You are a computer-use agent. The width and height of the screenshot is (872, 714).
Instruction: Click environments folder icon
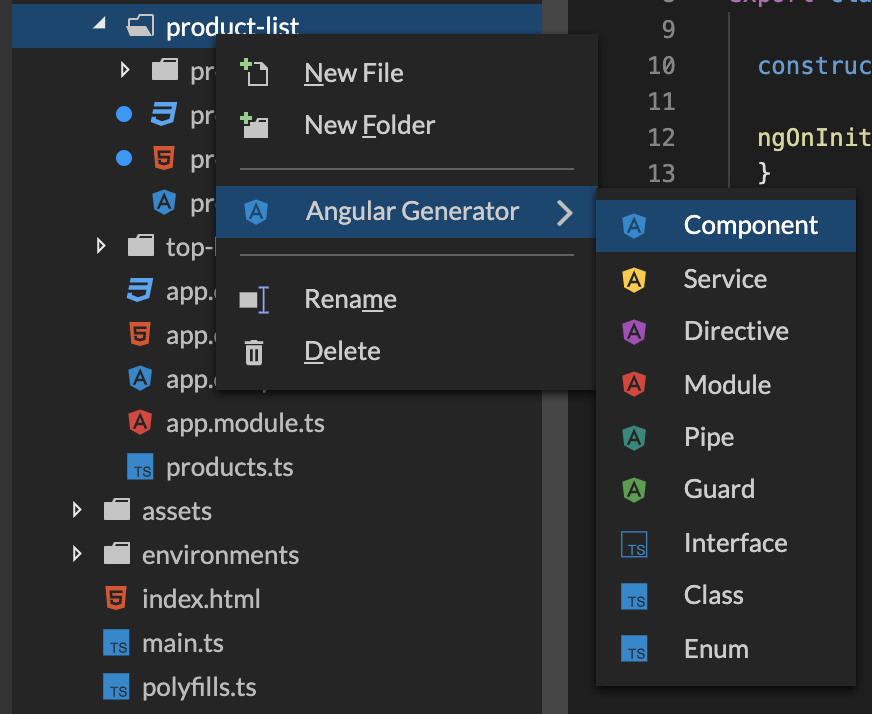(x=117, y=554)
